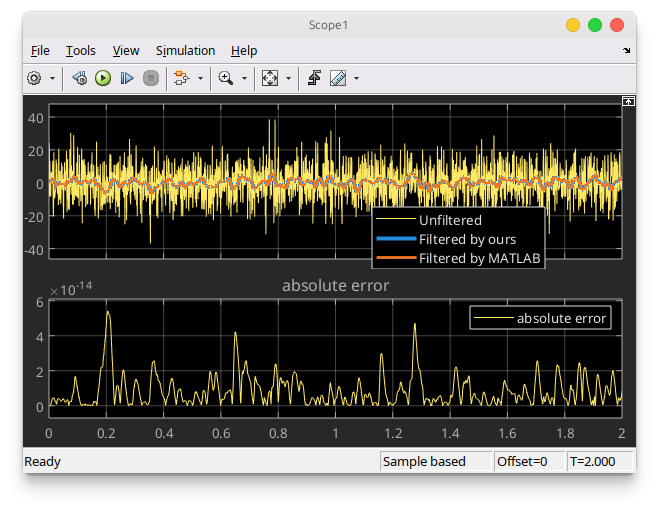Click the Step Forward icon
Image resolution: width=659 pixels, height=512 pixels.
click(127, 78)
